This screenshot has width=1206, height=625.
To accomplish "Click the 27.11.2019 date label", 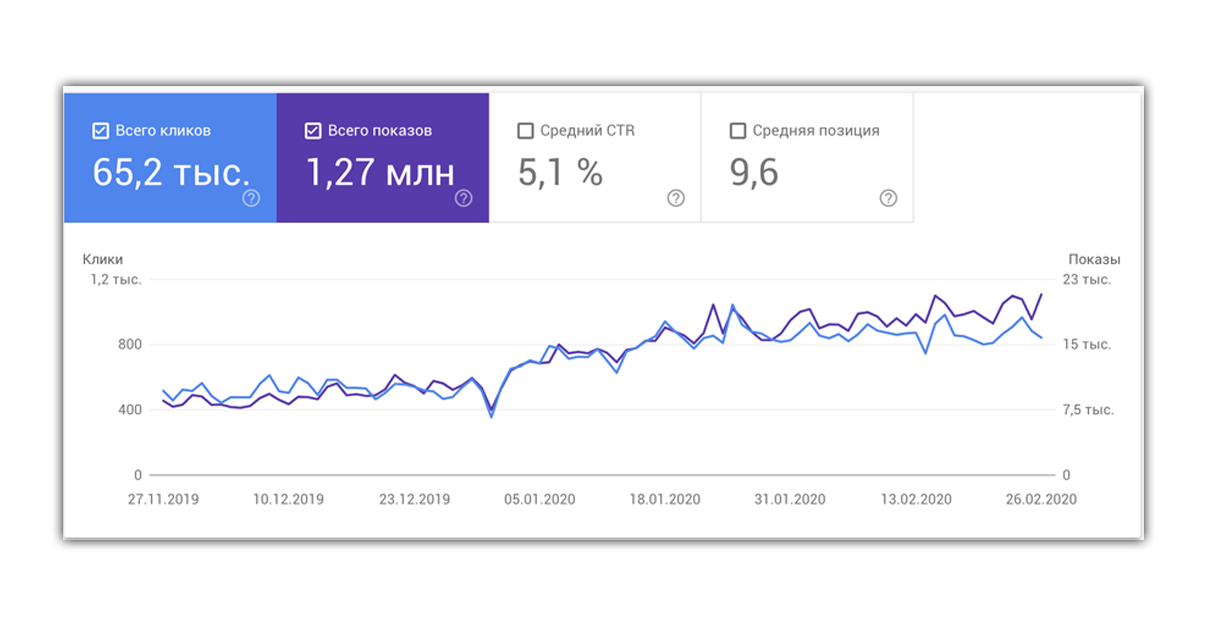I will [x=161, y=500].
